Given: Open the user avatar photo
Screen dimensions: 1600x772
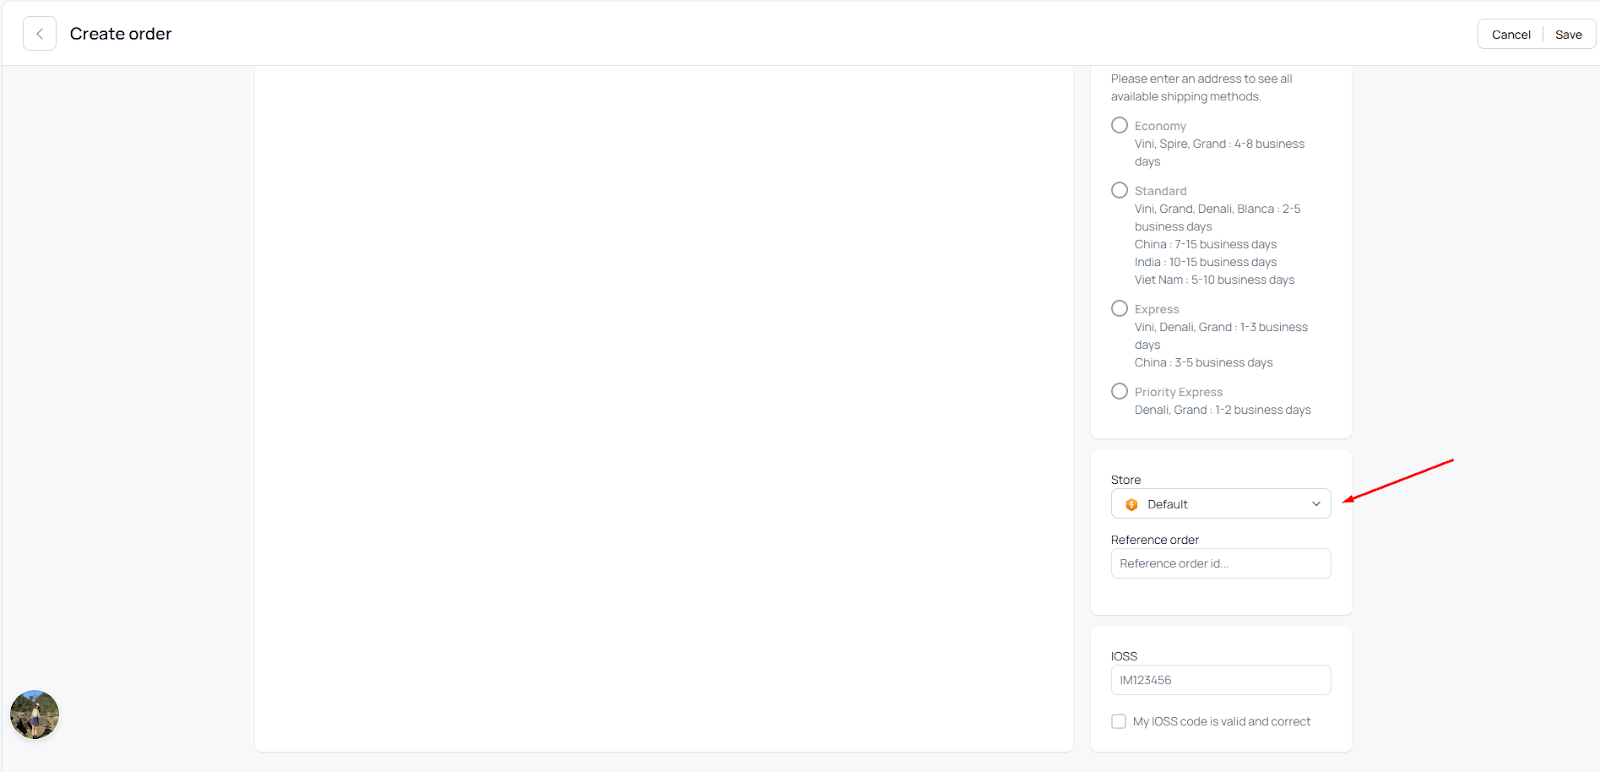Looking at the screenshot, I should (x=35, y=715).
